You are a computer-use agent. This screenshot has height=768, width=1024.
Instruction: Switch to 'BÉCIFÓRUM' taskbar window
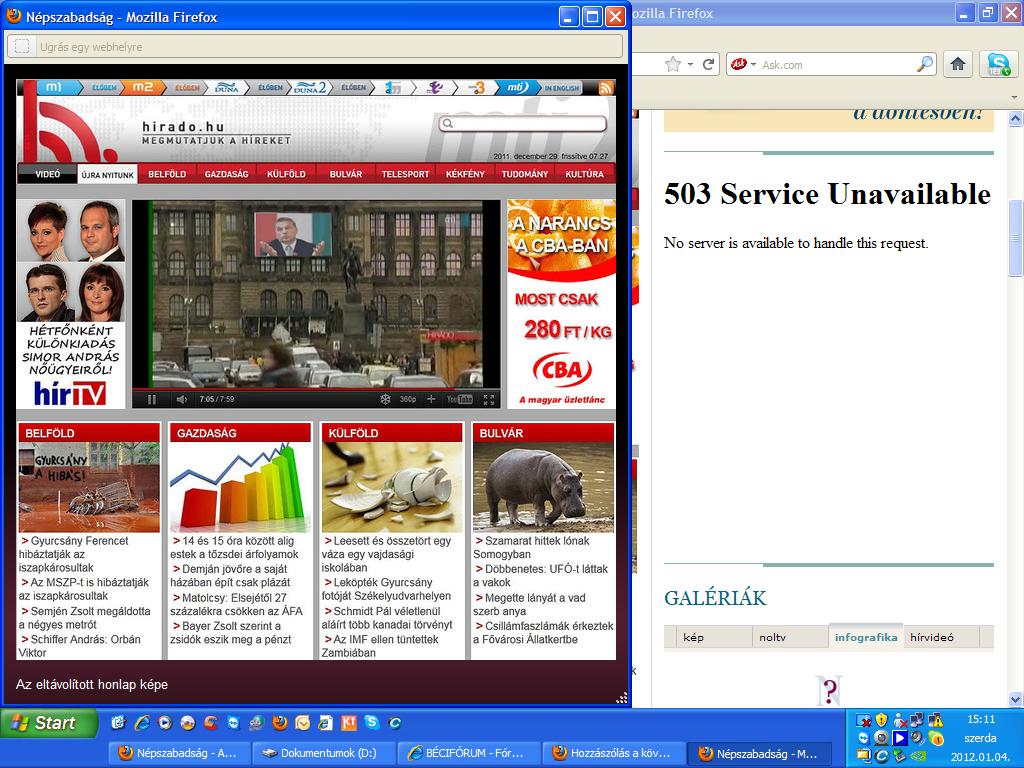pos(467,753)
